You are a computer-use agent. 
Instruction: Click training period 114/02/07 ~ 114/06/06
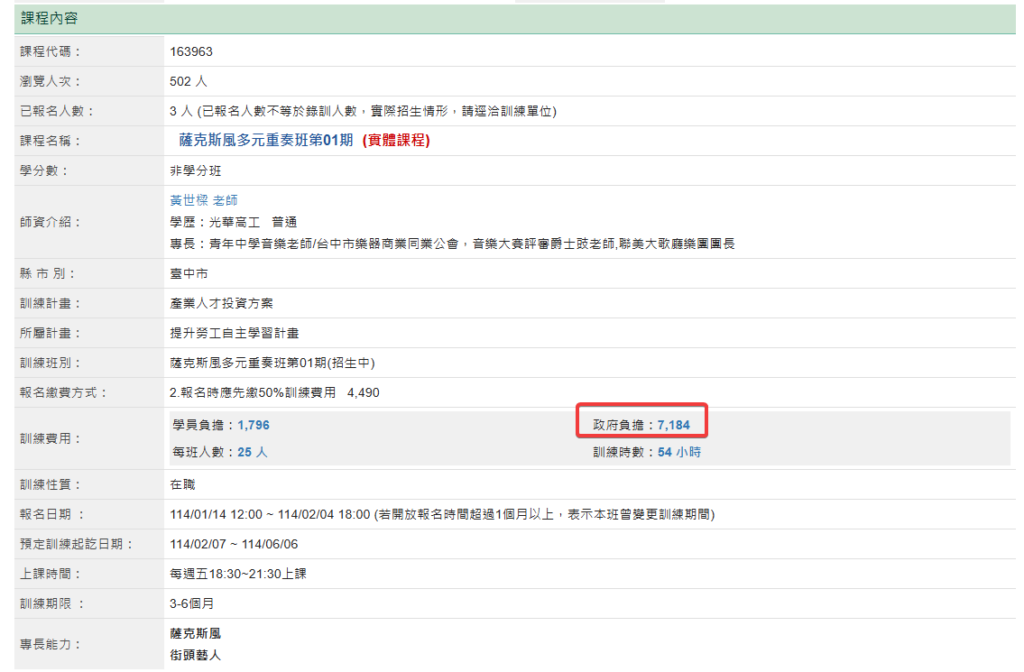[234, 544]
